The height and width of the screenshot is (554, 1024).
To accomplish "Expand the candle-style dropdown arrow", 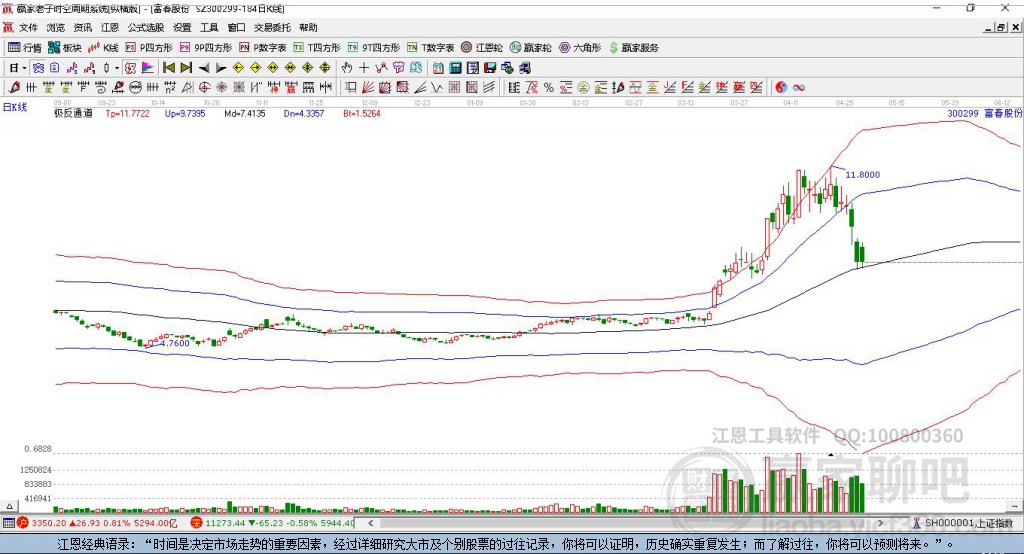I will point(117,67).
